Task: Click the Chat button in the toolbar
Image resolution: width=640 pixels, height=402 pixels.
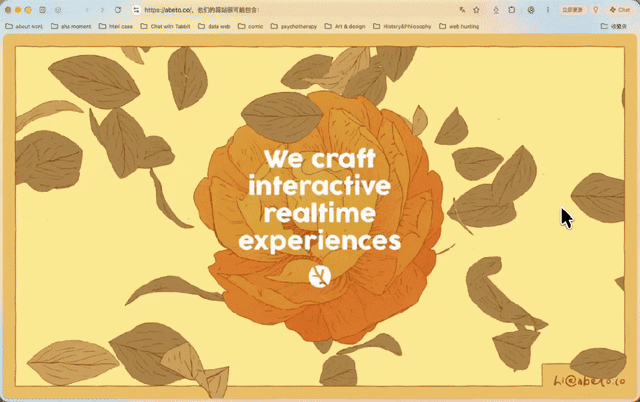Action: [x=620, y=10]
